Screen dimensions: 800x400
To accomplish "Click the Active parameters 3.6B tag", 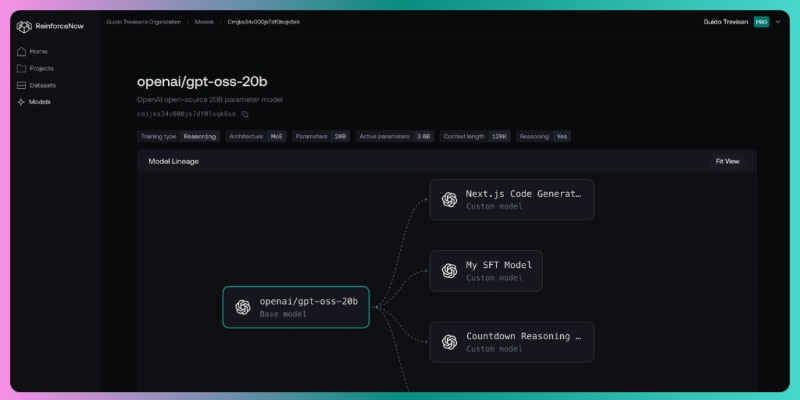I will [395, 137].
